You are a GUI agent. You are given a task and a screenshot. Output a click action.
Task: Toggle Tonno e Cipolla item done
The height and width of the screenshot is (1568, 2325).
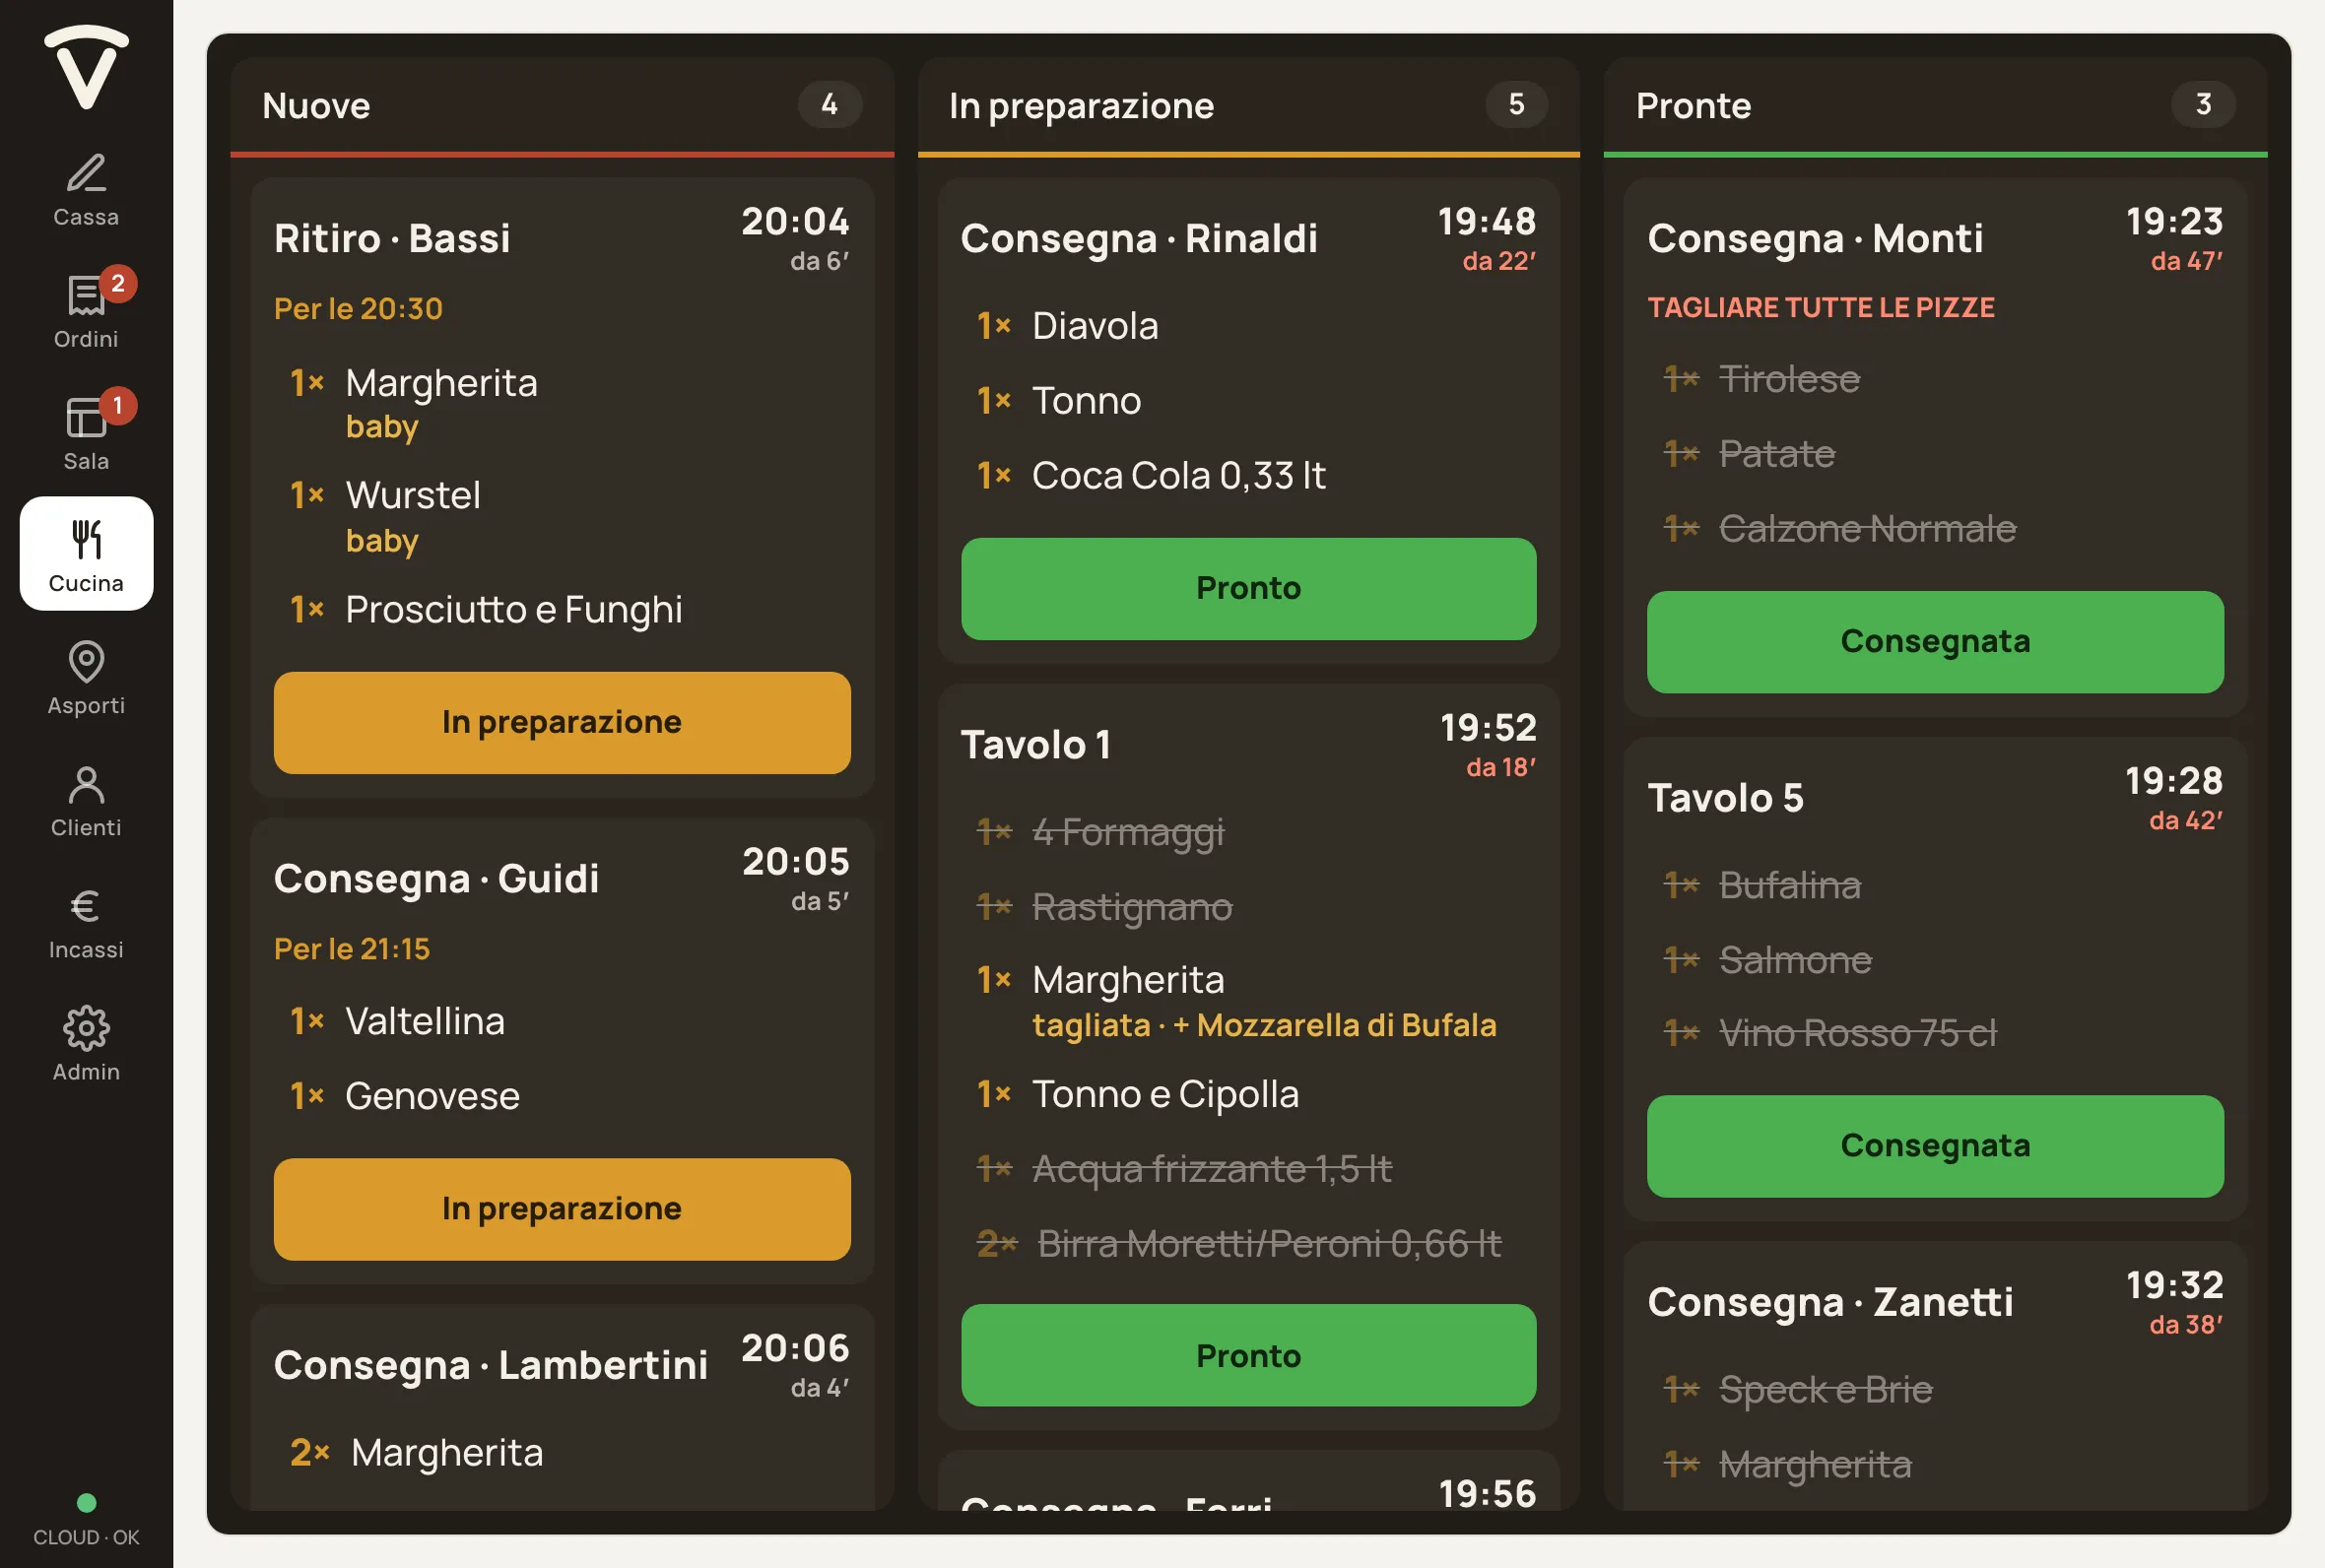click(1248, 1094)
